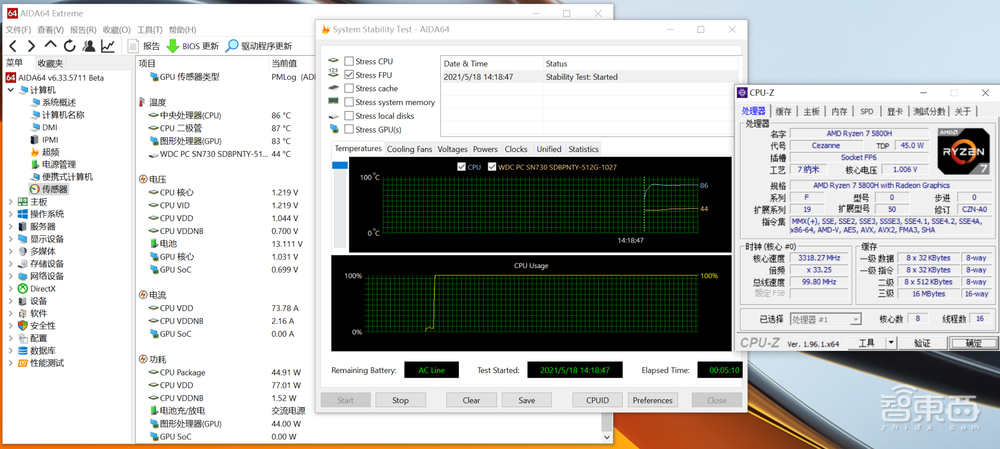This screenshot has width=1000, height=449.
Task: Open the graph chart icon in AIDA64 toolbar
Action: click(108, 46)
